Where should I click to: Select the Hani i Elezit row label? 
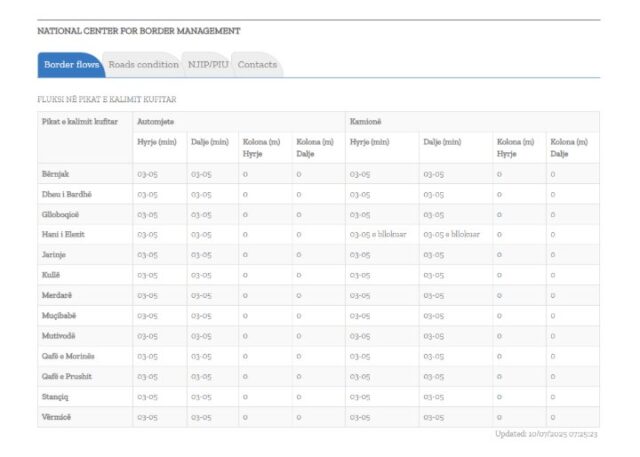(63, 234)
